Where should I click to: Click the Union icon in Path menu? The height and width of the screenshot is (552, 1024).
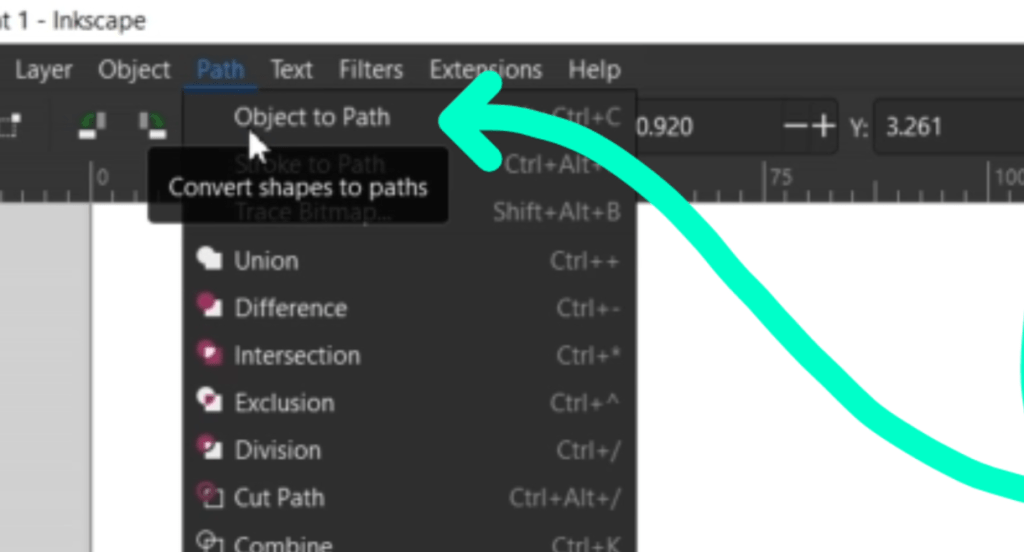click(209, 260)
